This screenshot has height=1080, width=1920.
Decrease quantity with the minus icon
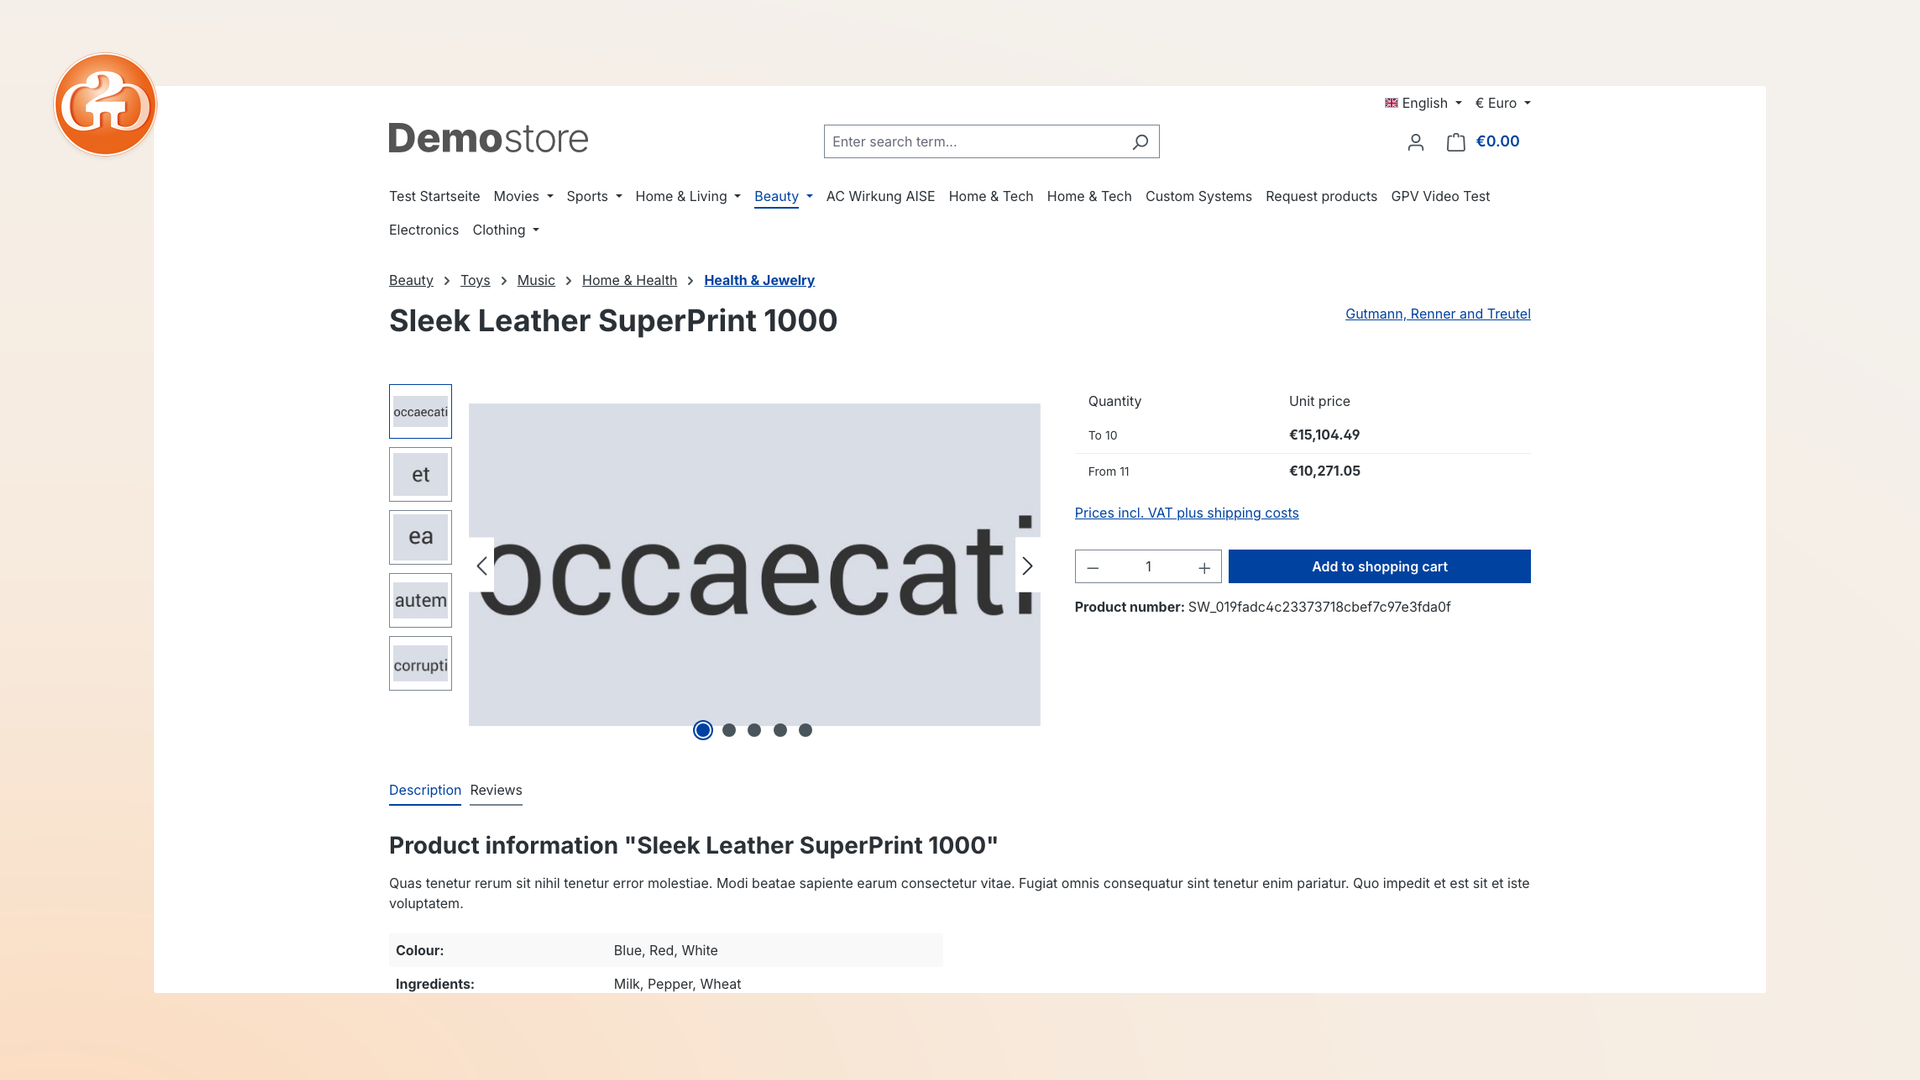coord(1093,567)
